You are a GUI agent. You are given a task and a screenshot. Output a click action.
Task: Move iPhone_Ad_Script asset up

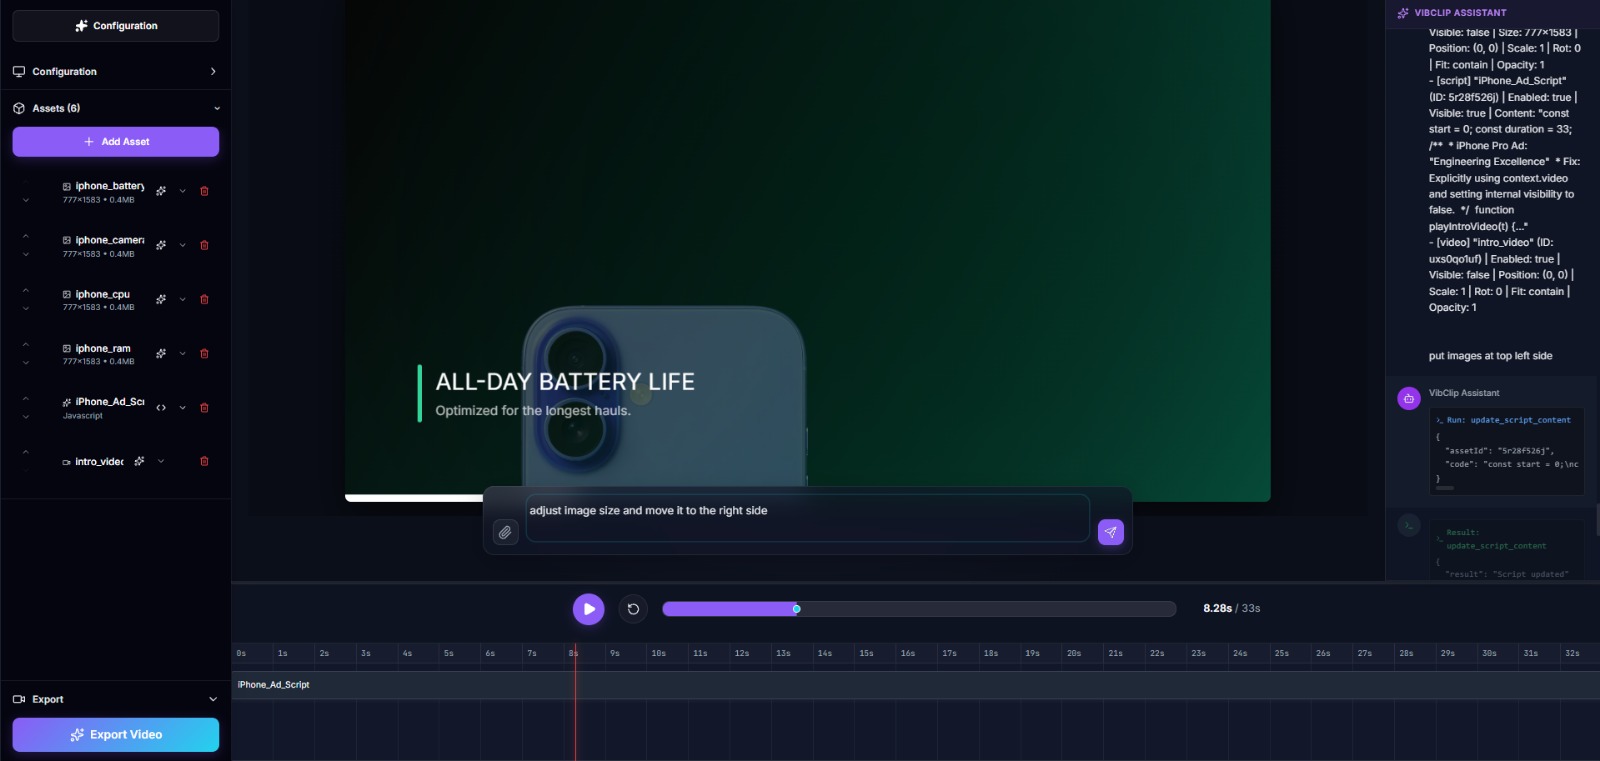pyautogui.click(x=26, y=398)
